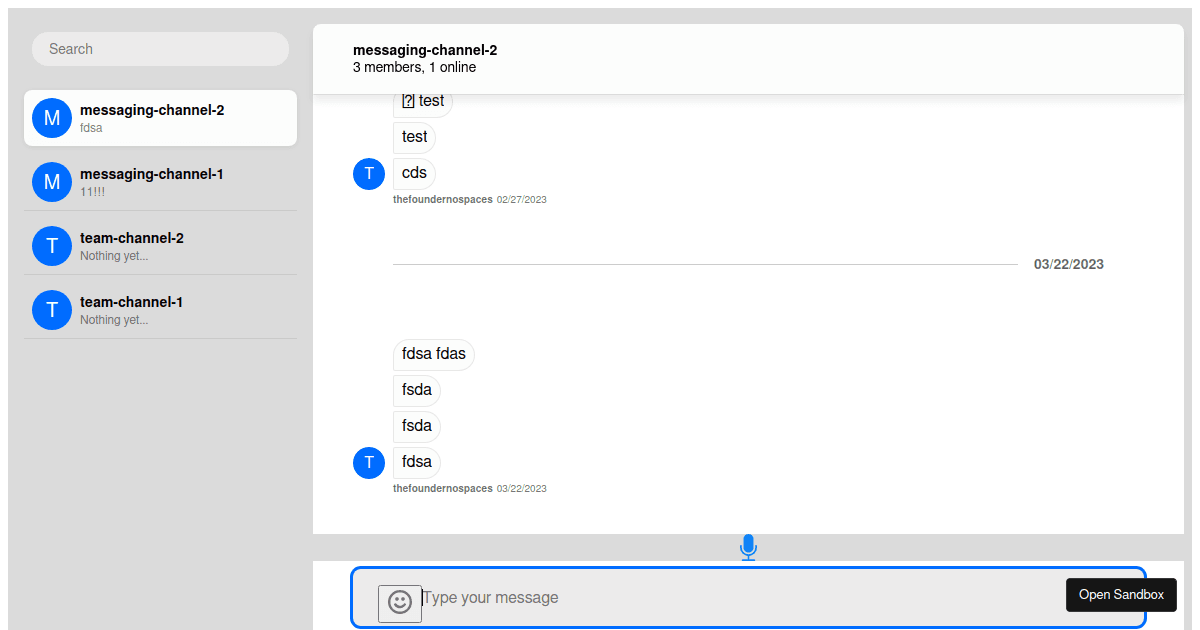Viewport: 1200px width, 630px height.
Task: Click thefoundernospaces avatar beside the fdsa message
Action: coord(369,462)
